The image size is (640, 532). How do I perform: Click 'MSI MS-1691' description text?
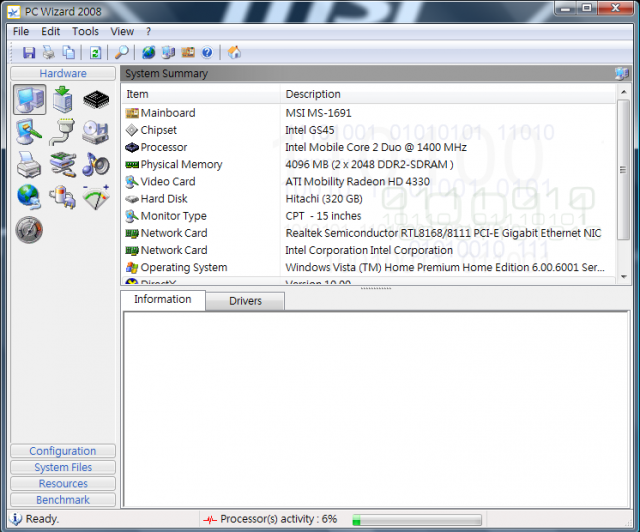(318, 113)
